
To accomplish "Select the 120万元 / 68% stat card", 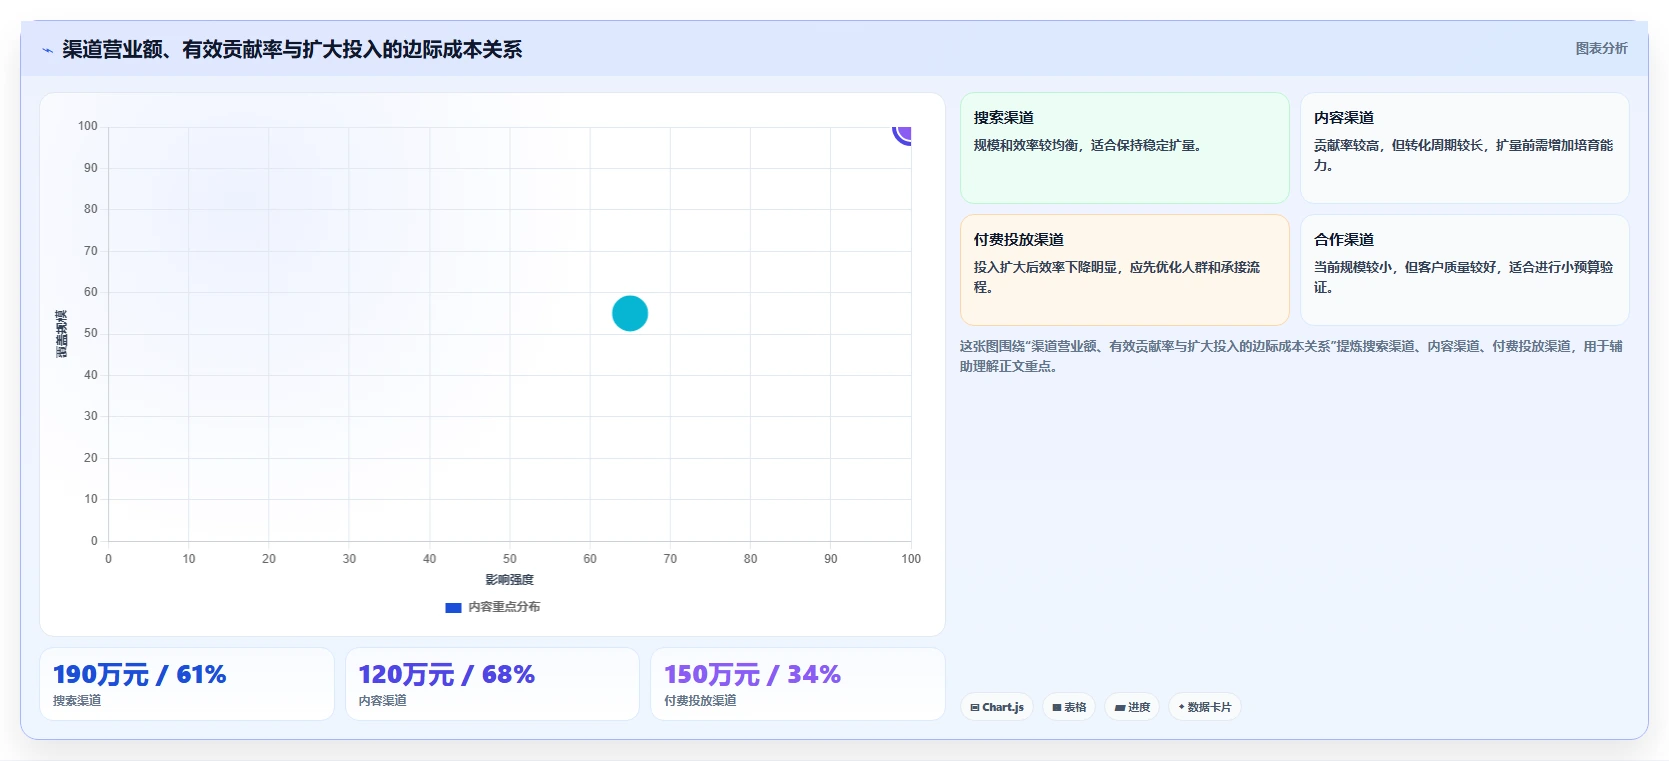I will click(x=492, y=684).
